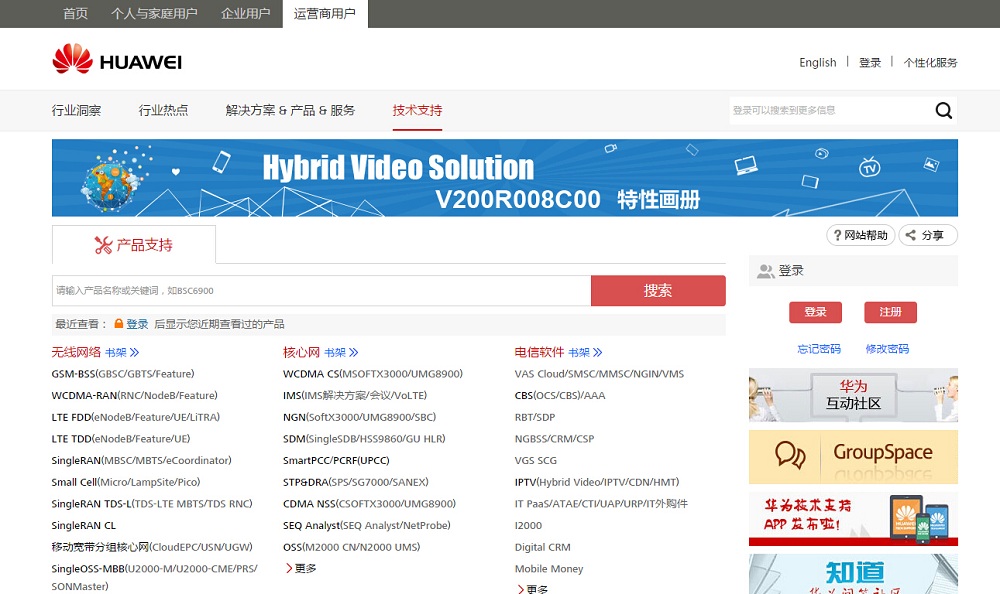The width and height of the screenshot is (1000, 594).
Task: Expand 更多 under 核心网 list
Action: 300,568
